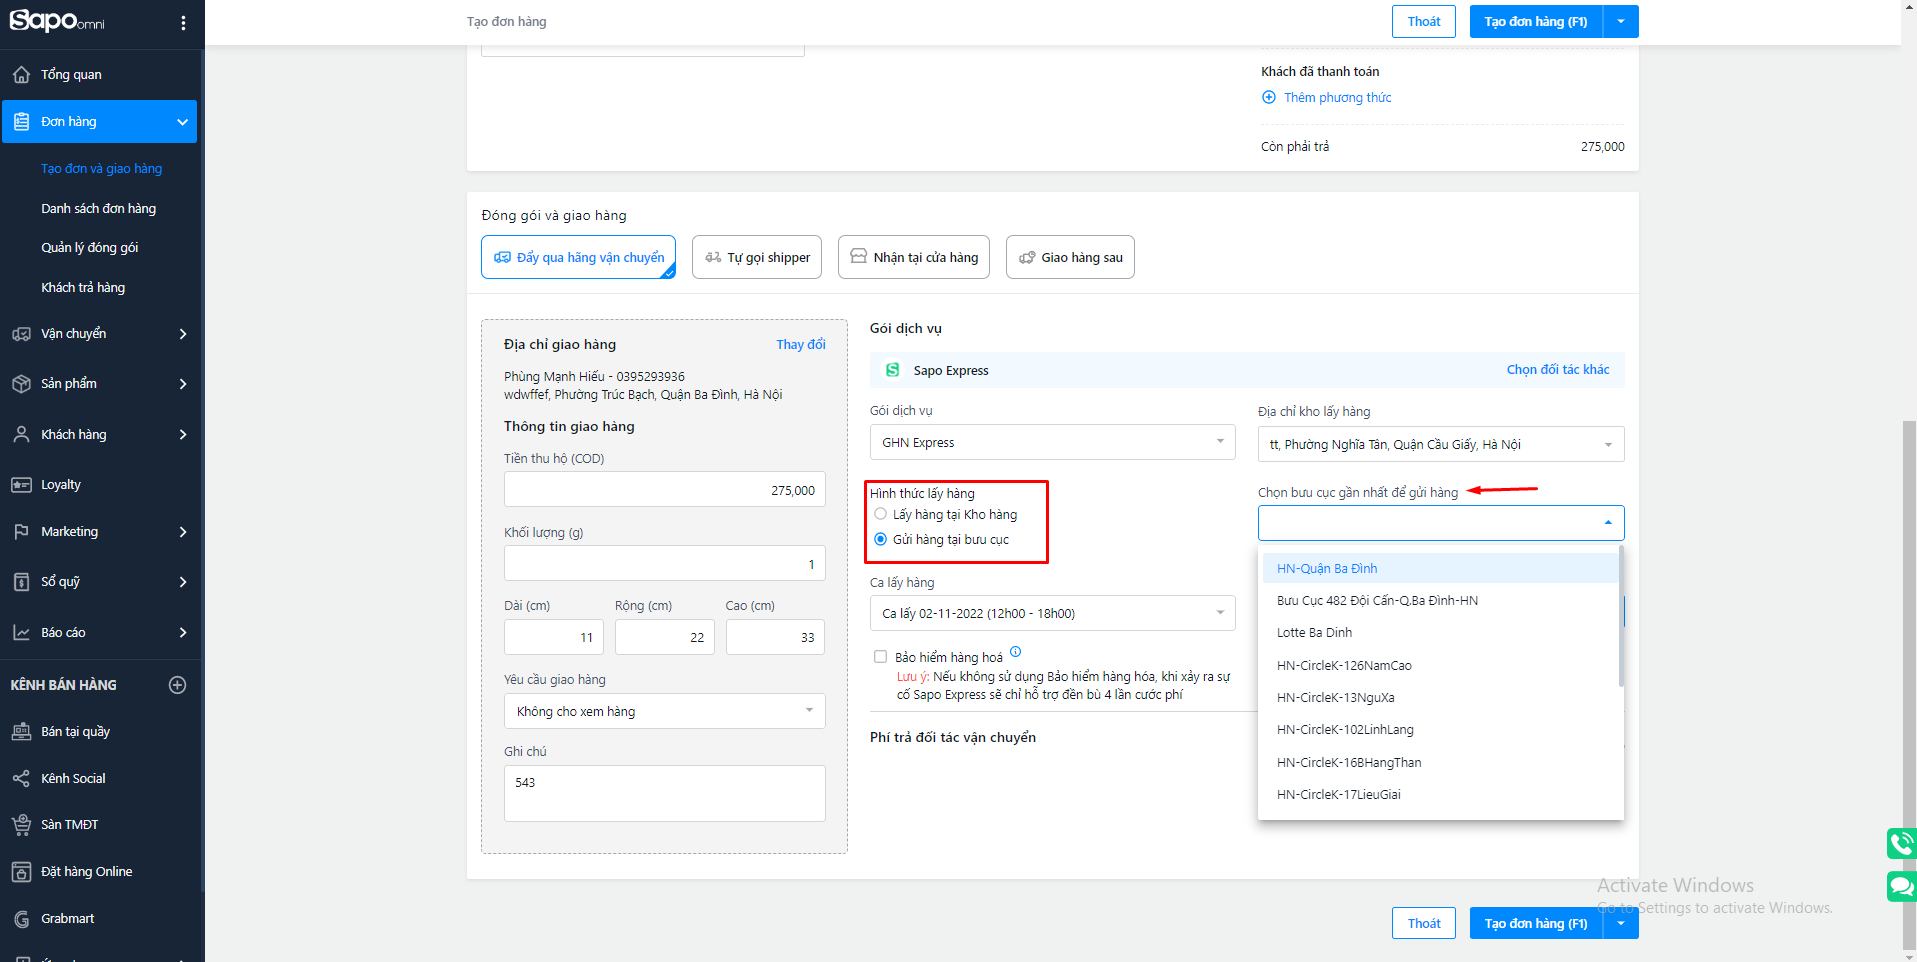Click the Marketing flag icon
Image resolution: width=1917 pixels, height=962 pixels.
tap(21, 532)
